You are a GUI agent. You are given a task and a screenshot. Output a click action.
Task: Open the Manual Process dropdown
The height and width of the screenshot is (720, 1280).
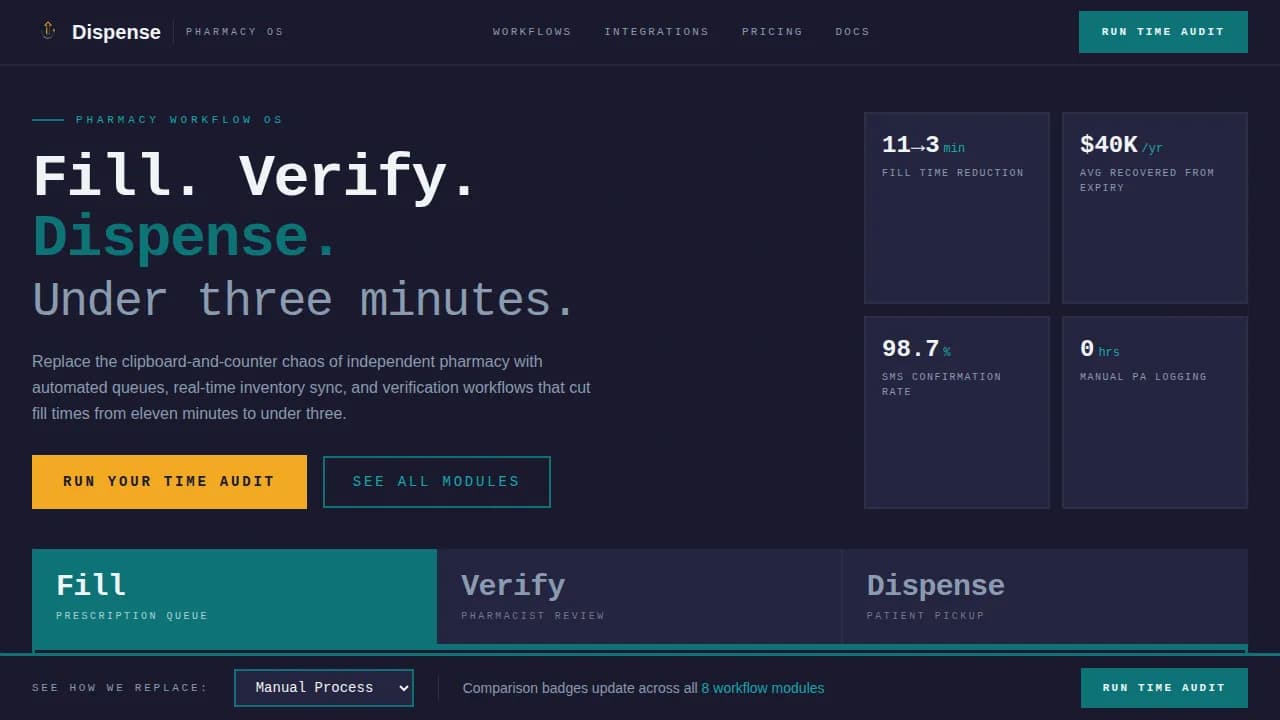[x=324, y=688]
